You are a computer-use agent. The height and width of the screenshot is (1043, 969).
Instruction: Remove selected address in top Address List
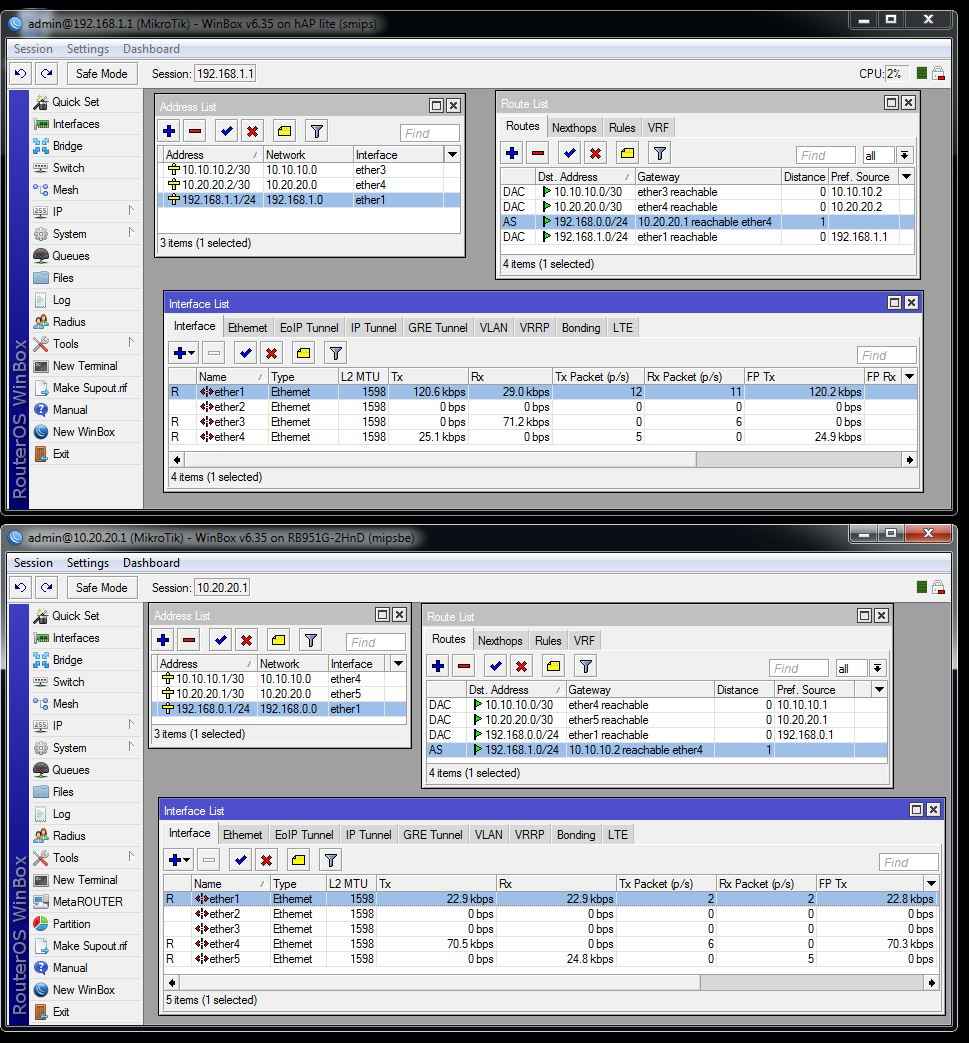195,131
